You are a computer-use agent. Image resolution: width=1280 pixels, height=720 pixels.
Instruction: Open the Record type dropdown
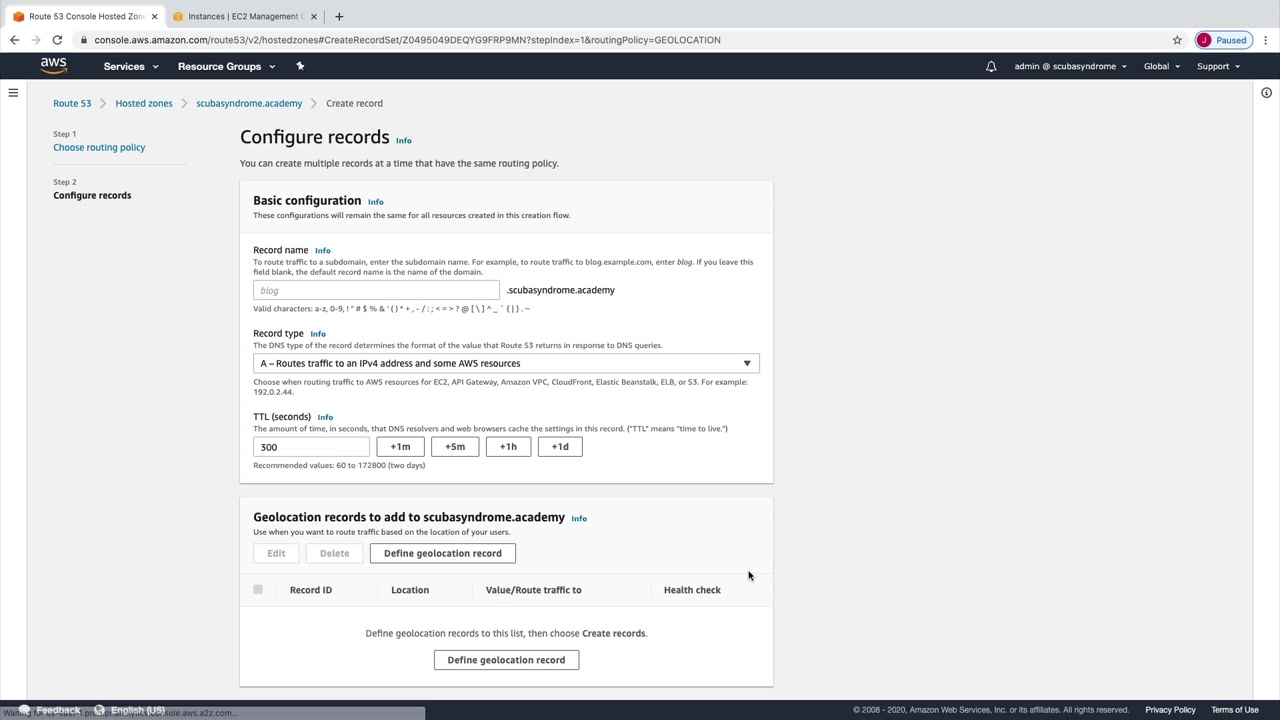(506, 363)
